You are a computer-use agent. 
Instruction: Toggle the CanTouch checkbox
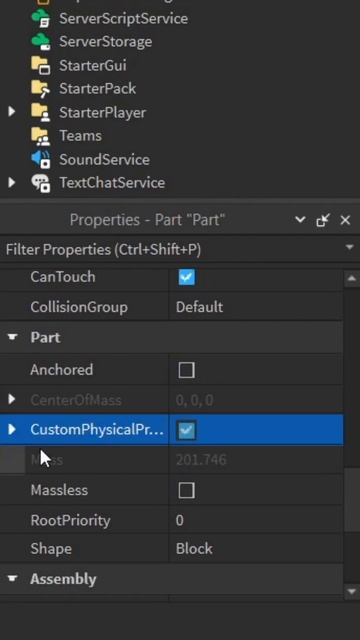coord(187,277)
